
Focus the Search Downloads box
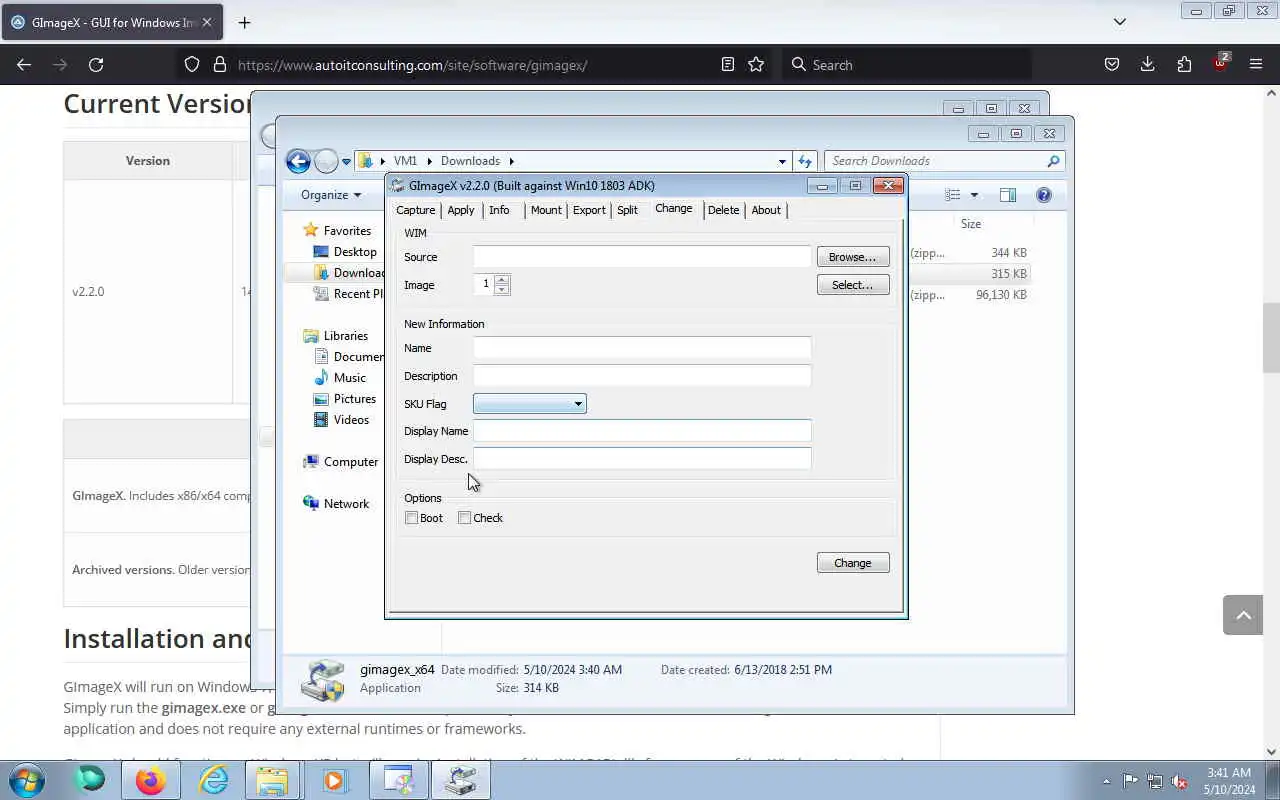click(x=945, y=161)
